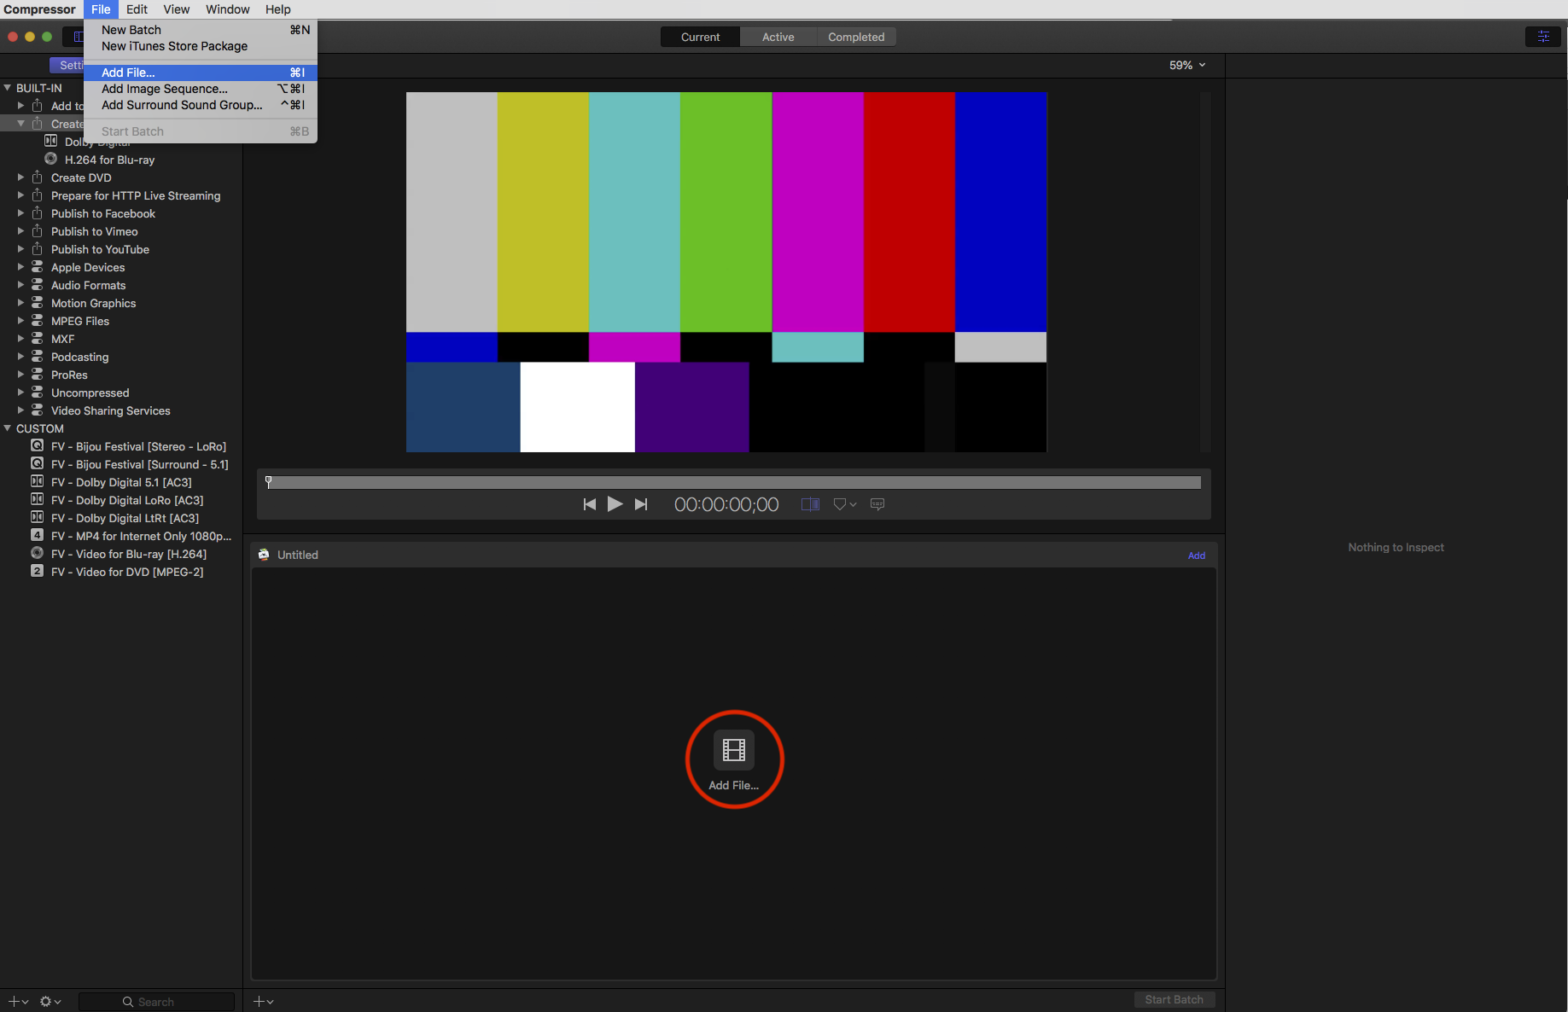Click the skip-to-next playback icon

point(641,505)
